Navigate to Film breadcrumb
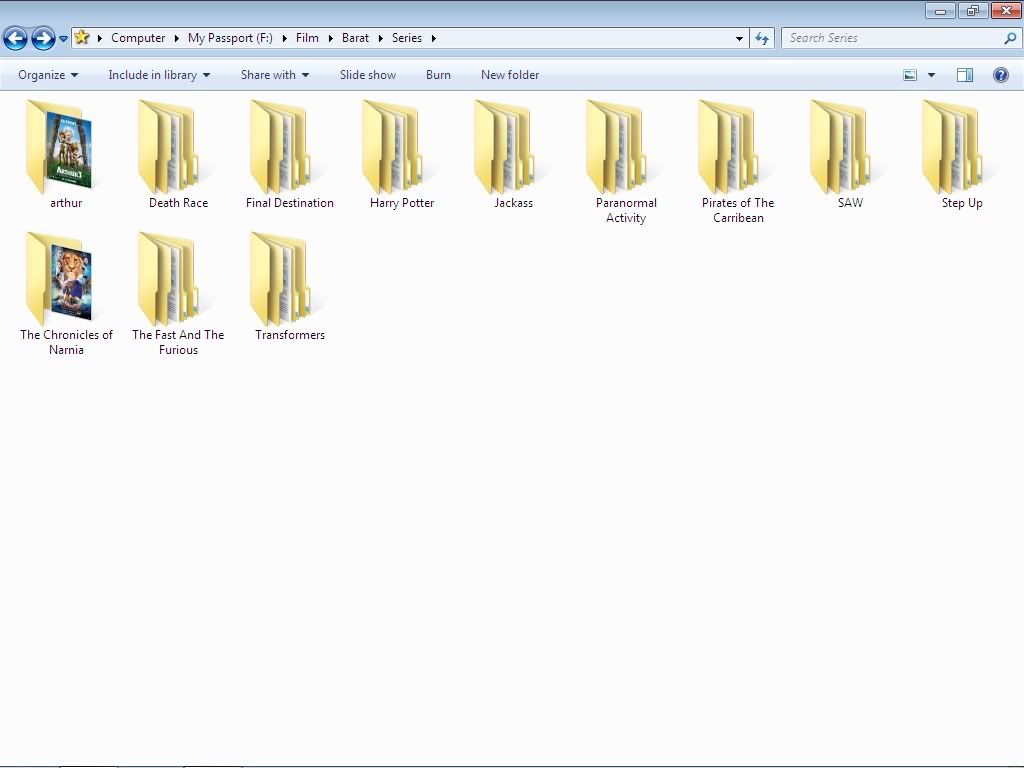This screenshot has height=768, width=1024. pos(307,38)
